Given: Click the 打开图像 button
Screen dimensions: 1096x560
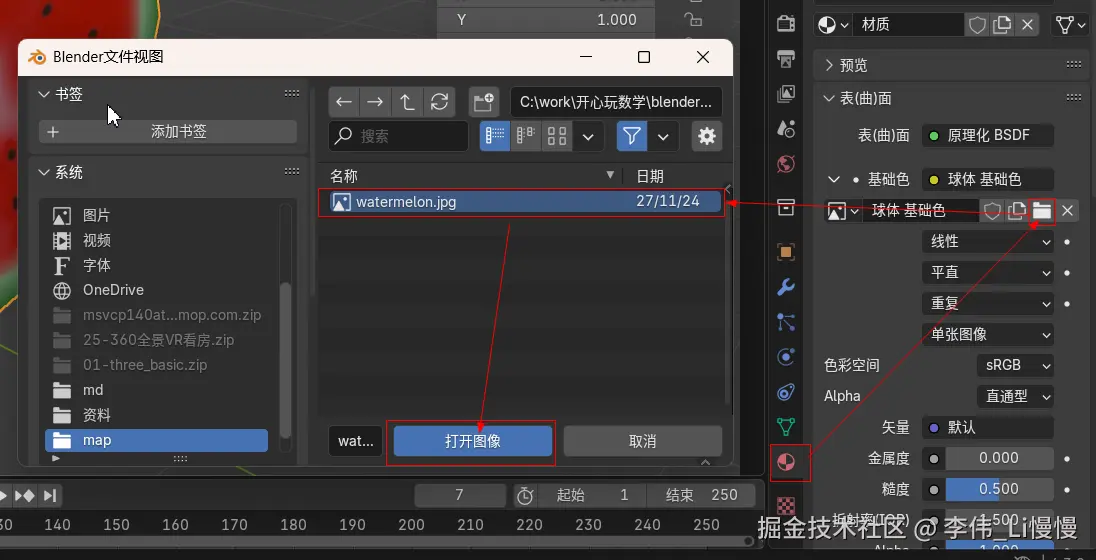Looking at the screenshot, I should point(473,441).
